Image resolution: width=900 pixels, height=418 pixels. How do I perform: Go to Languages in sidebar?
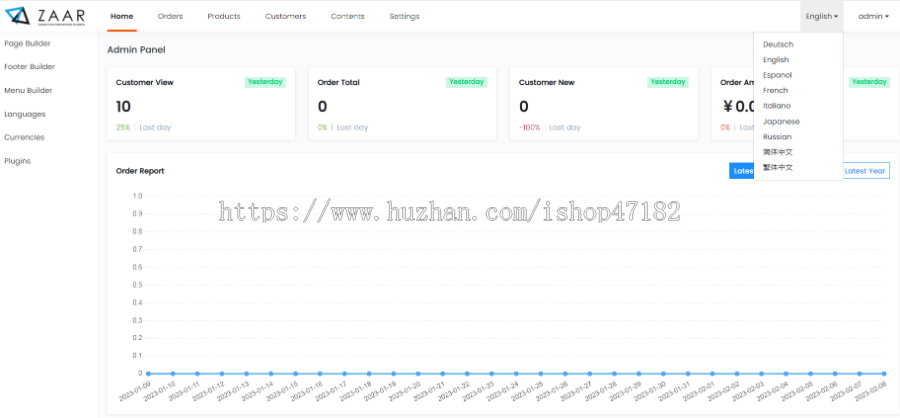[x=25, y=114]
